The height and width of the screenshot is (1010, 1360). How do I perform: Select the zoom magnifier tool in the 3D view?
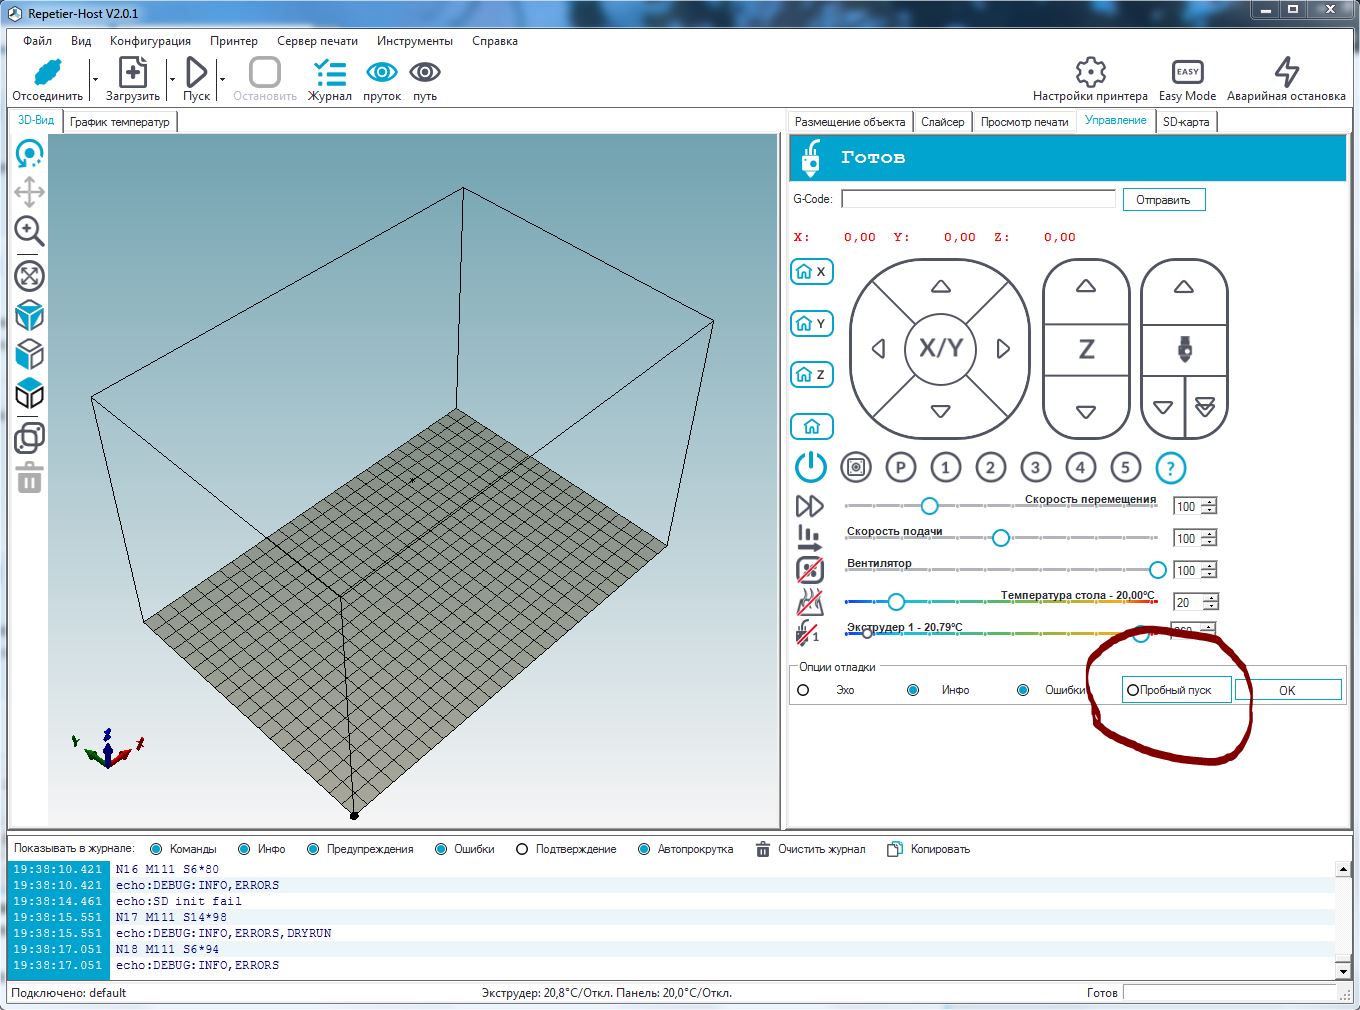tap(29, 231)
